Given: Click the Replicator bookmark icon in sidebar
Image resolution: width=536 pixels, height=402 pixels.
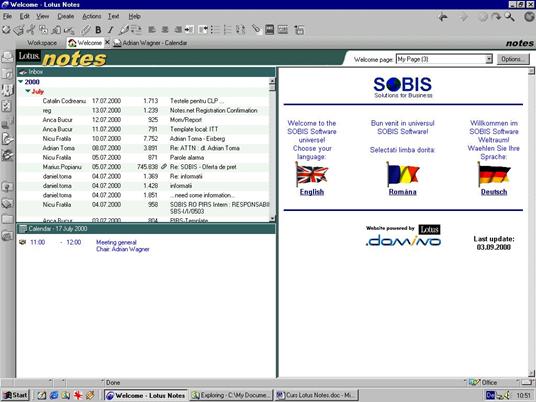Looking at the screenshot, I should (7, 122).
